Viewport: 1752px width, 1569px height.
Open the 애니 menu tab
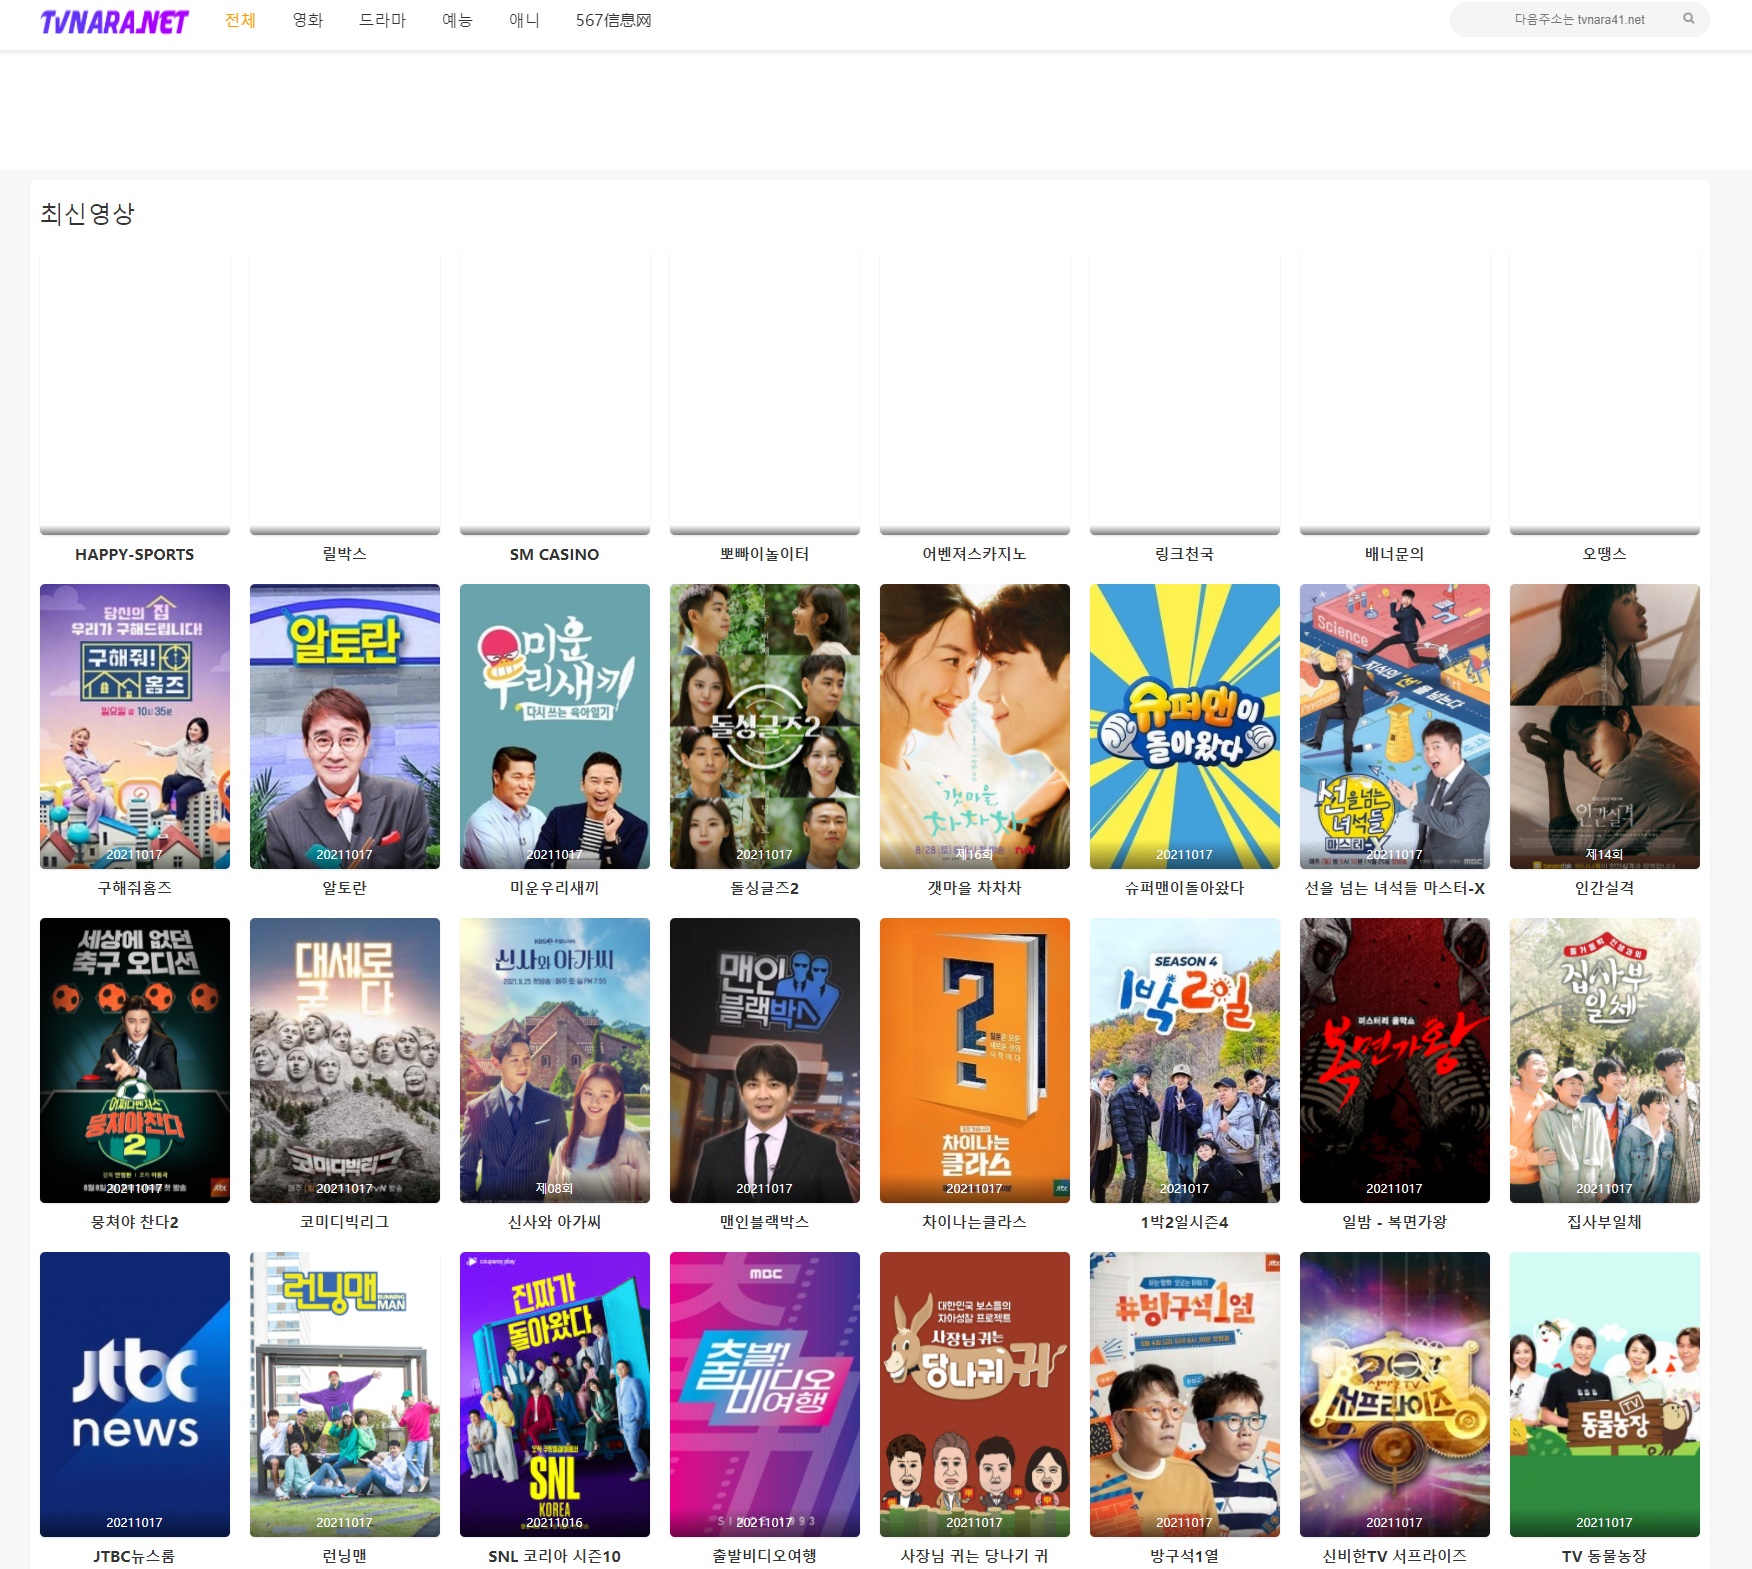524,20
